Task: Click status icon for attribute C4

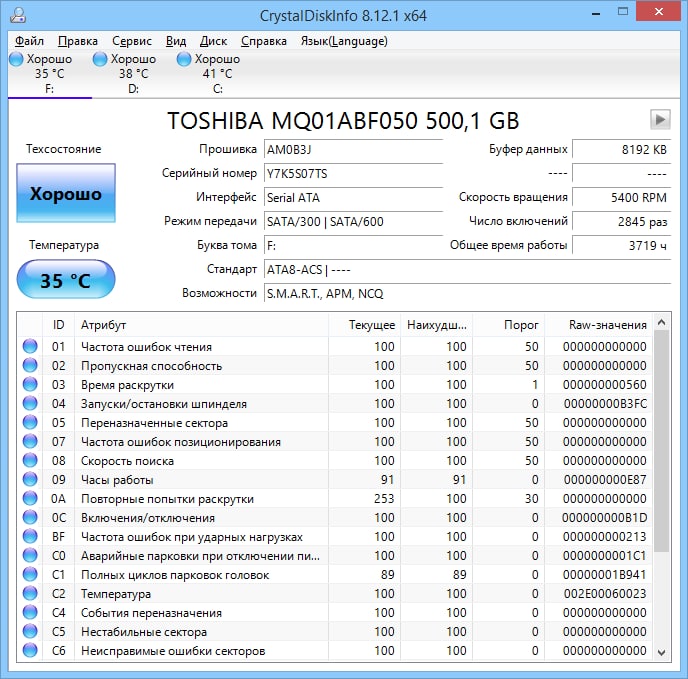Action: (x=30, y=612)
